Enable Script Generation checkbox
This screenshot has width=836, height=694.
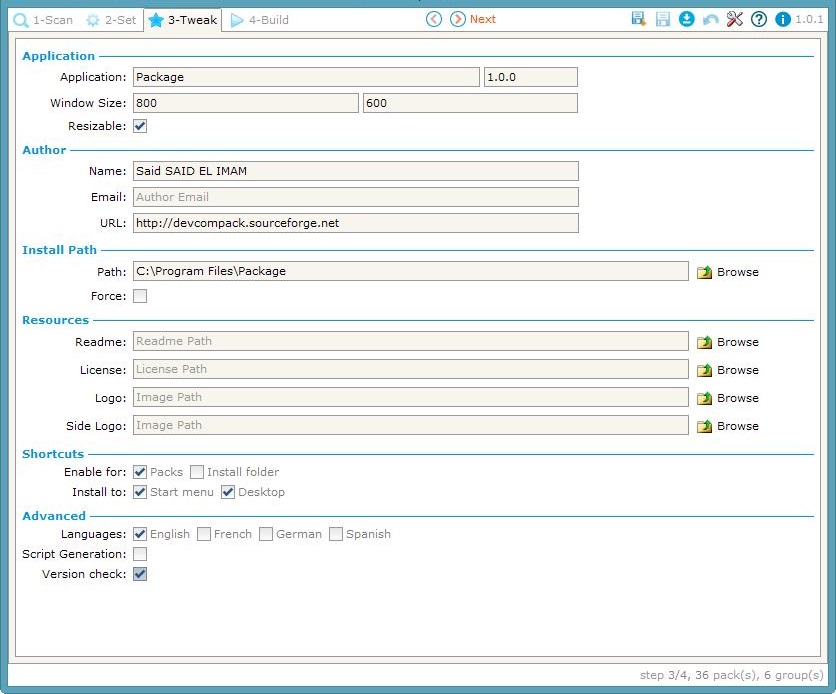click(x=140, y=554)
